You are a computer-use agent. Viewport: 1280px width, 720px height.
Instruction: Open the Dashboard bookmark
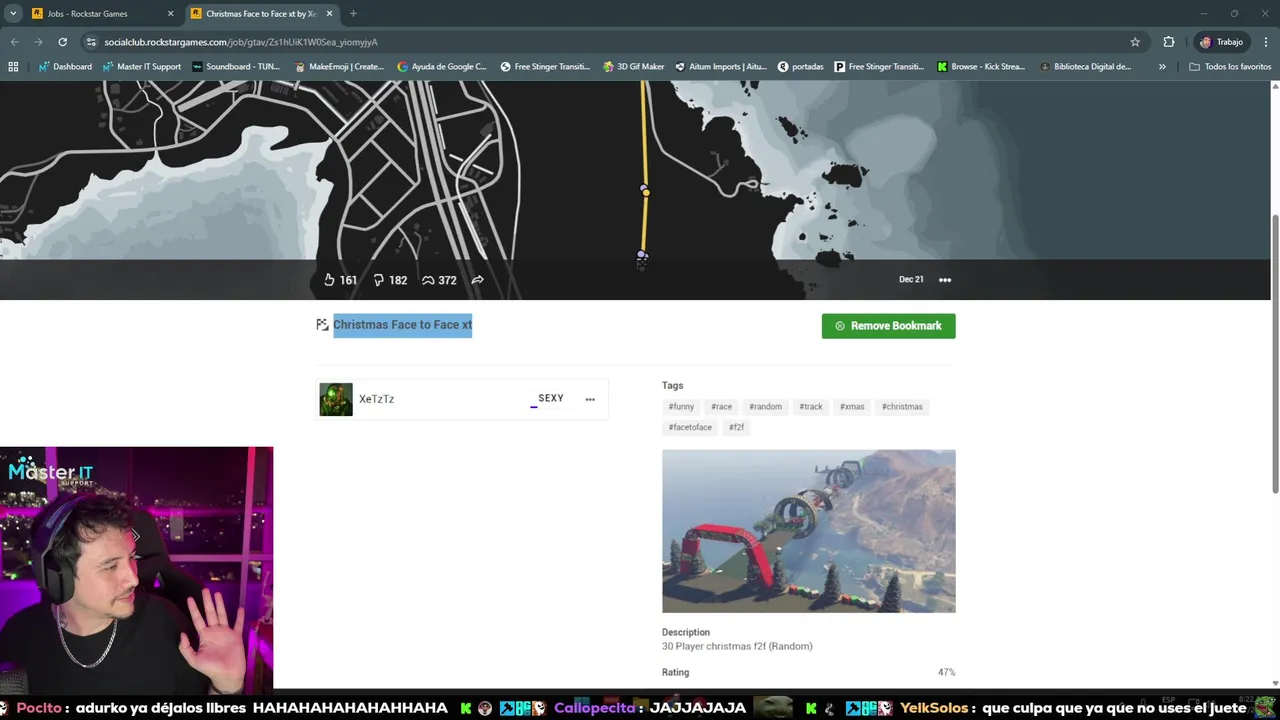coord(65,67)
